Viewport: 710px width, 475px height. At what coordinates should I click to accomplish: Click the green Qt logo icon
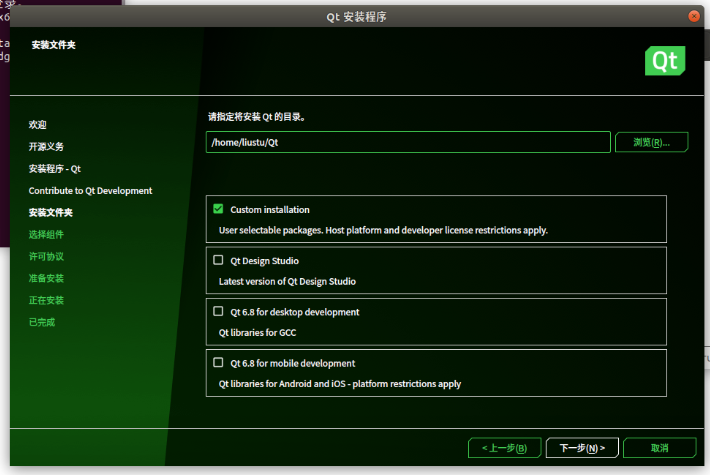(665, 60)
